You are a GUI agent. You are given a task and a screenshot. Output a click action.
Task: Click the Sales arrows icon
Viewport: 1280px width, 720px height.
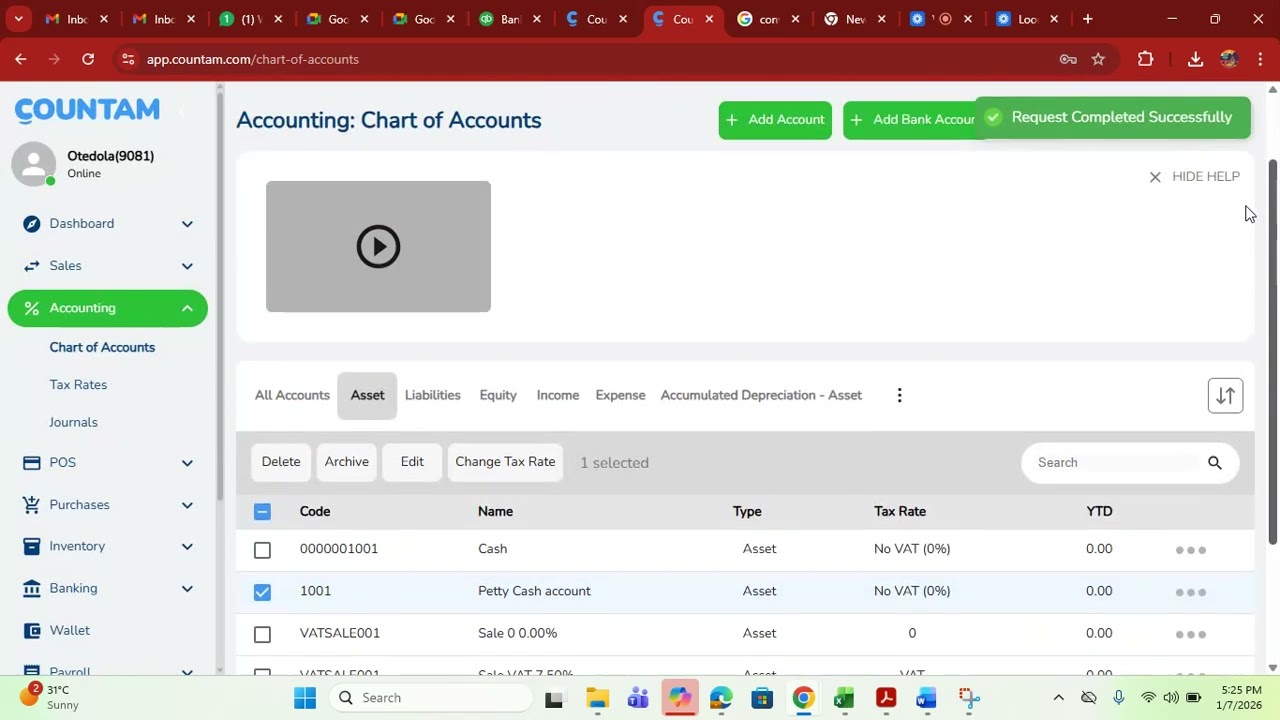coord(32,266)
